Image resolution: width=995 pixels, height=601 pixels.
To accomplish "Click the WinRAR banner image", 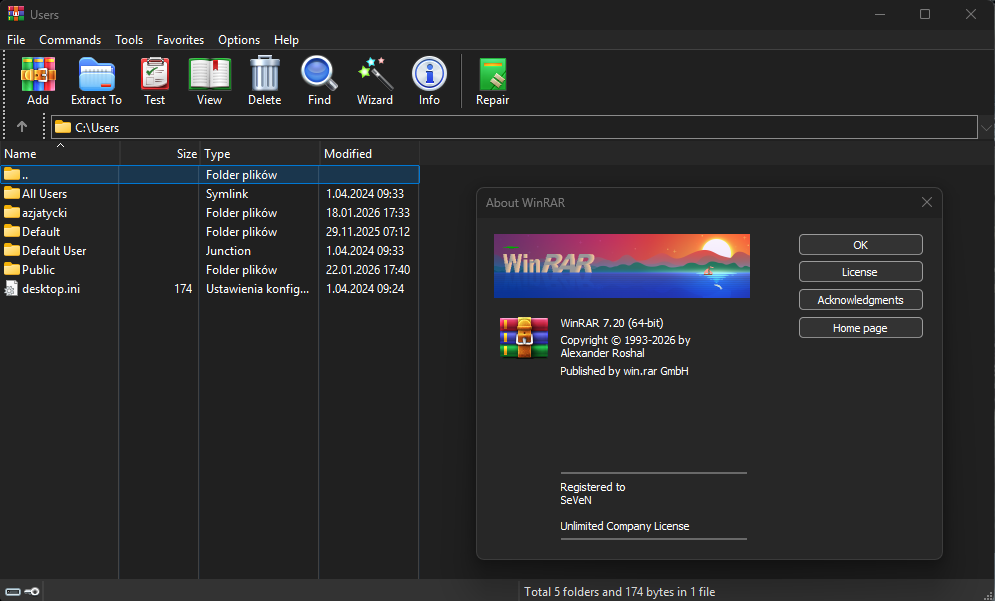I will [622, 265].
